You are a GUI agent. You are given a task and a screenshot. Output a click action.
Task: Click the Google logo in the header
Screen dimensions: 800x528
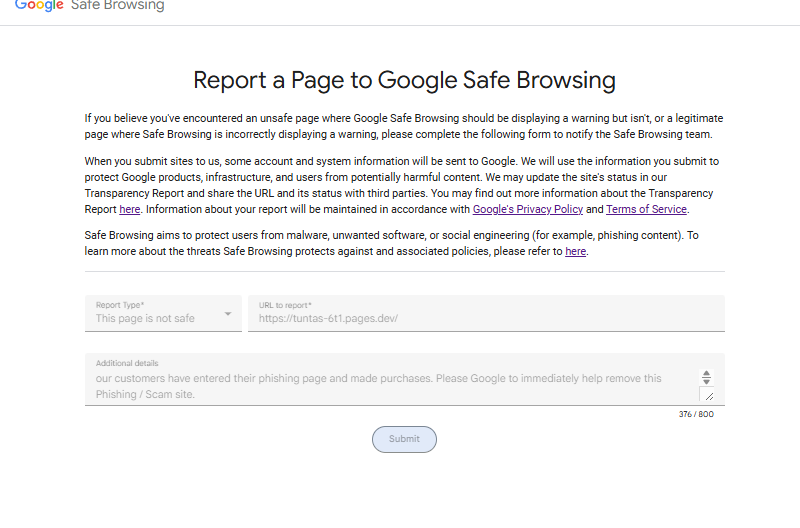pyautogui.click(x=39, y=6)
